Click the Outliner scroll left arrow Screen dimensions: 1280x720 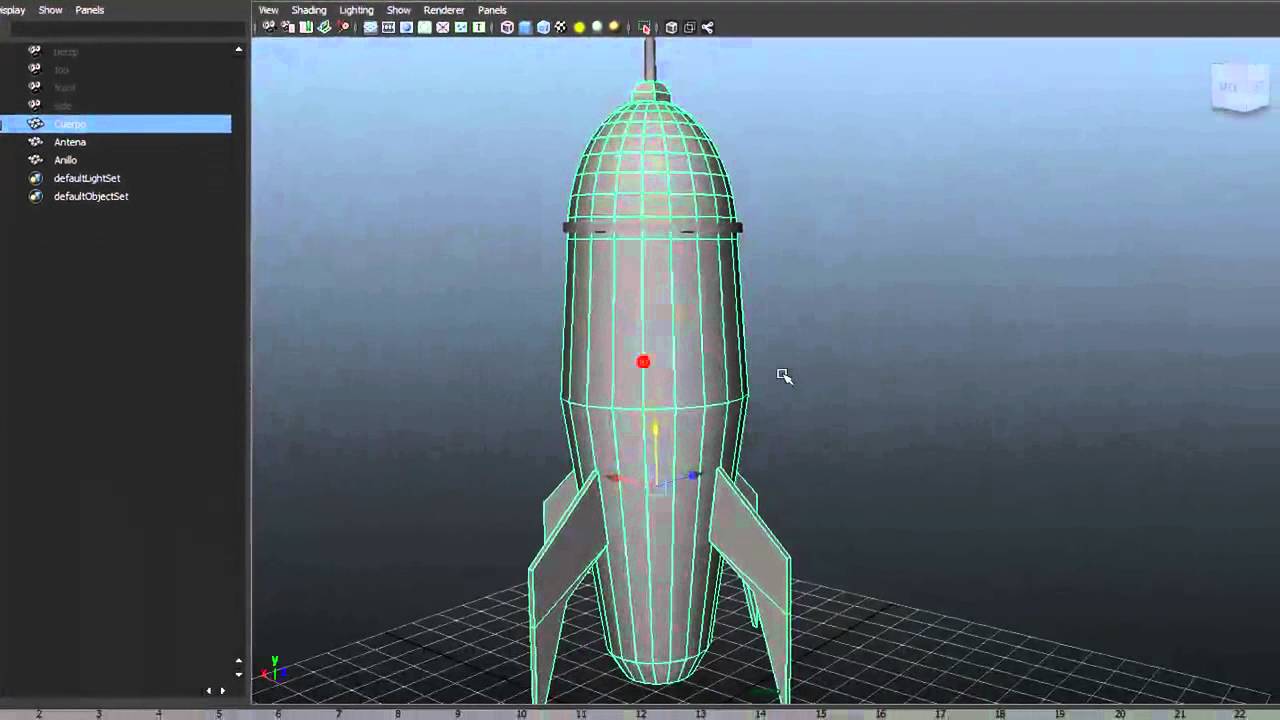click(x=209, y=690)
